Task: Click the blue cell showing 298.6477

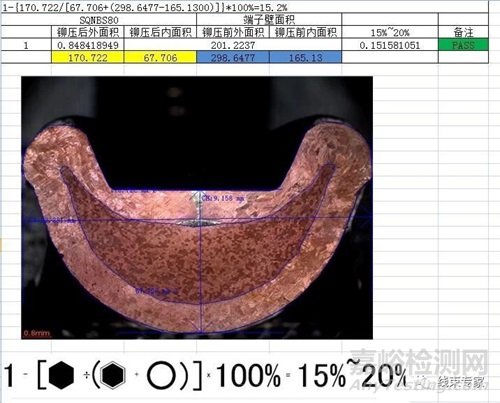Action: [233, 58]
